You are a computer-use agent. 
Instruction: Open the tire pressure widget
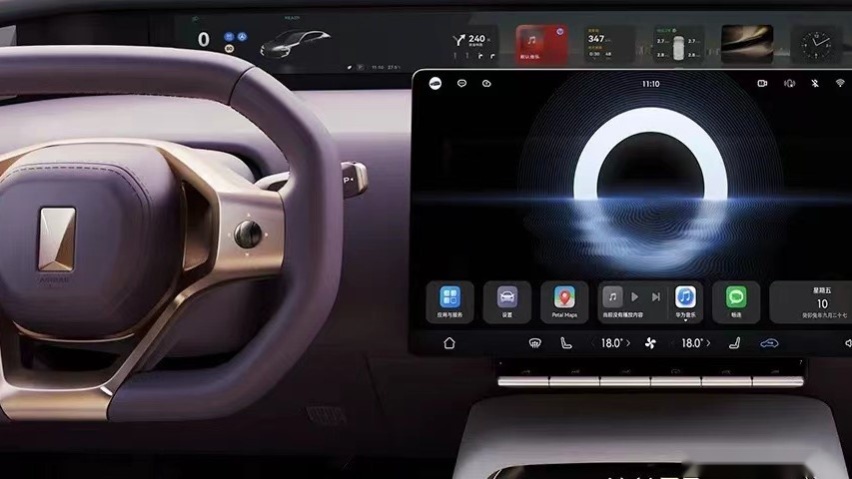click(678, 45)
